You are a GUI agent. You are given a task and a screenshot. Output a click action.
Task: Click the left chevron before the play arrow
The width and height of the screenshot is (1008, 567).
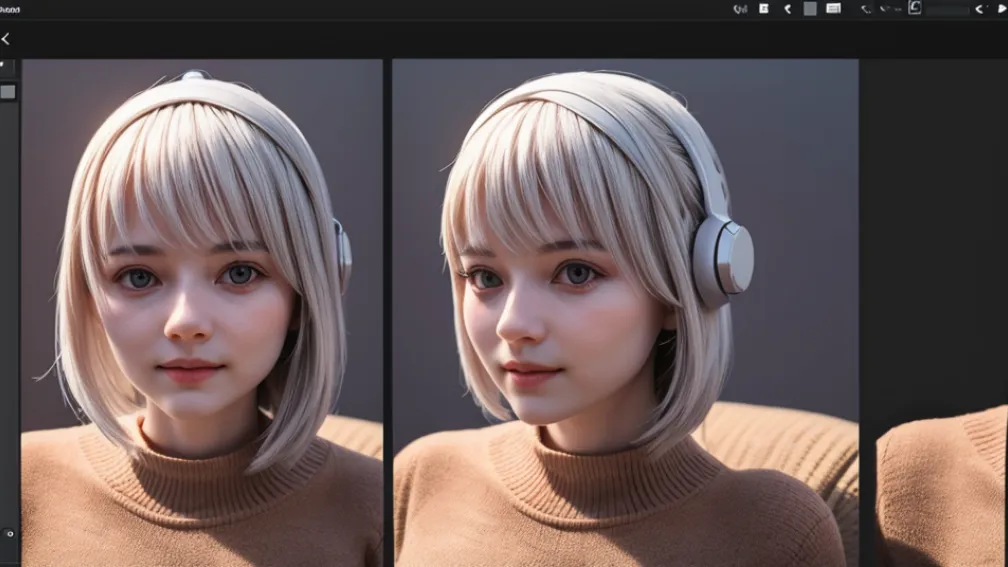point(980,9)
